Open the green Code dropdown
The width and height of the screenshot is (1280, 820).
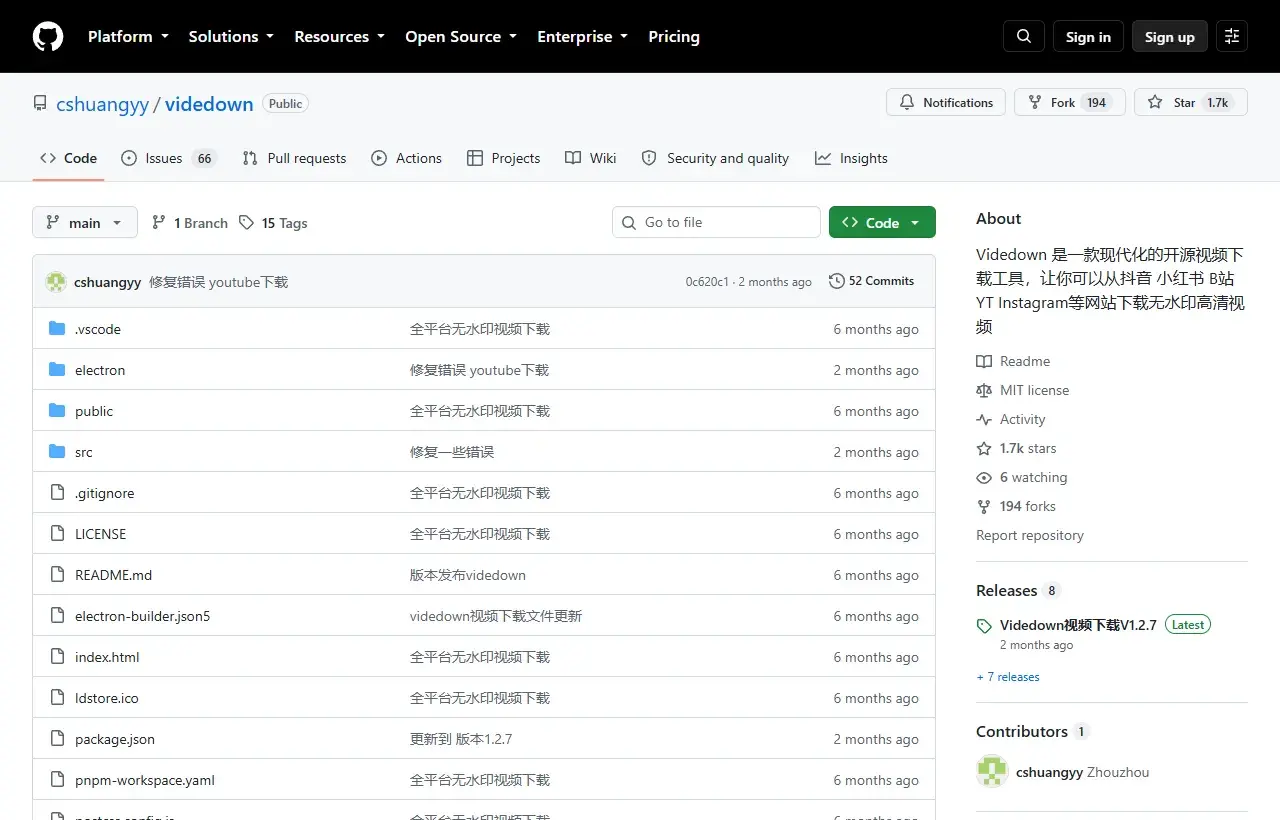tap(882, 222)
